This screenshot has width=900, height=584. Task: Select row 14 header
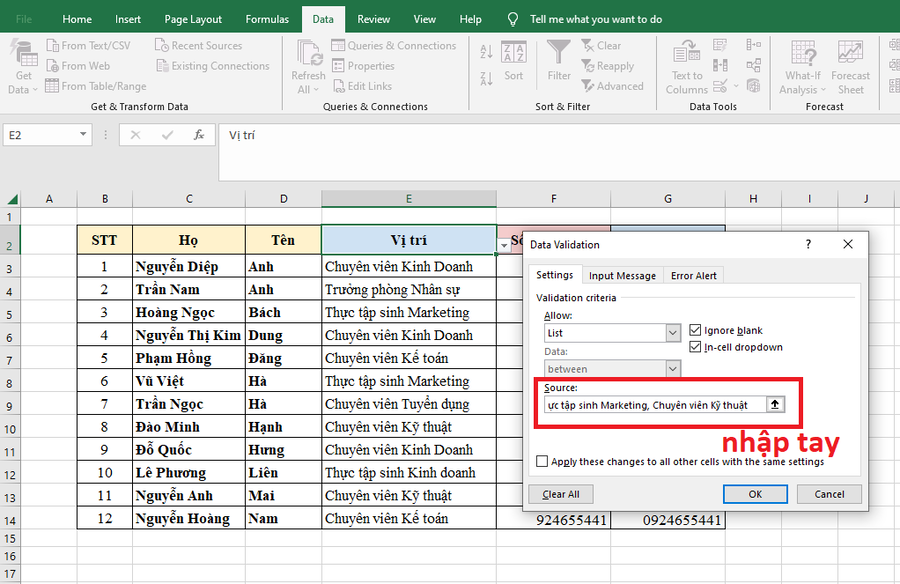[x=10, y=520]
